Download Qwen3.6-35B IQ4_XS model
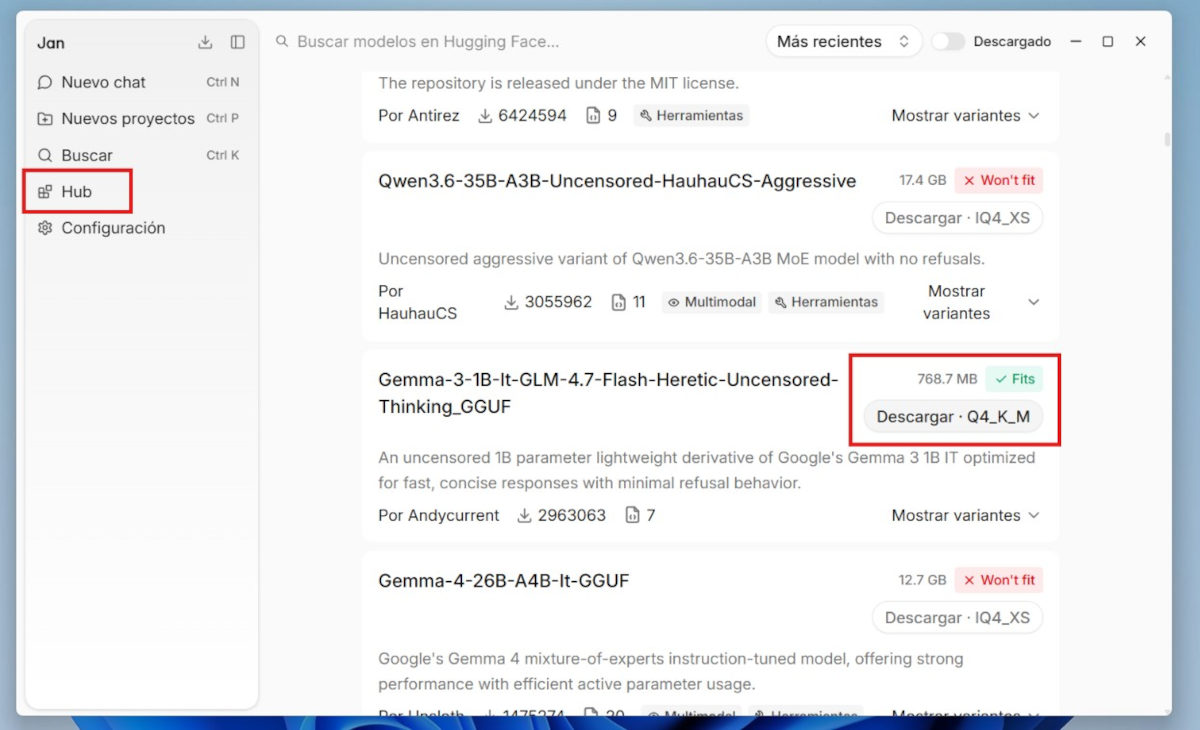1200x730 pixels. [957, 217]
